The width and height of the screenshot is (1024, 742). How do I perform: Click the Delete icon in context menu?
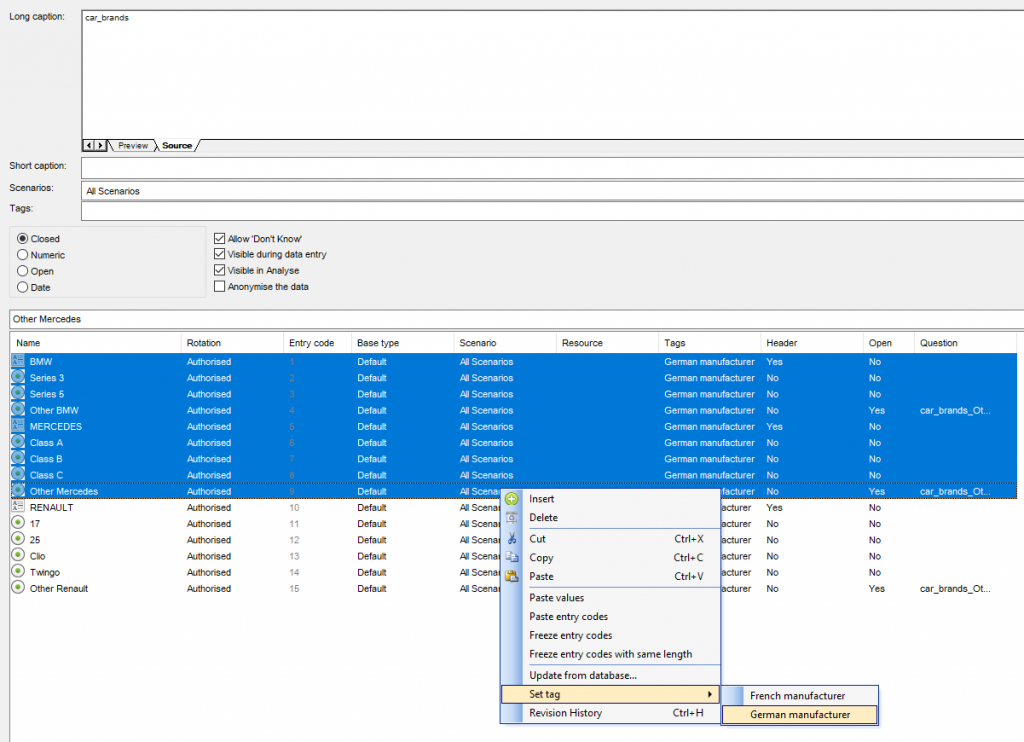[x=511, y=518]
